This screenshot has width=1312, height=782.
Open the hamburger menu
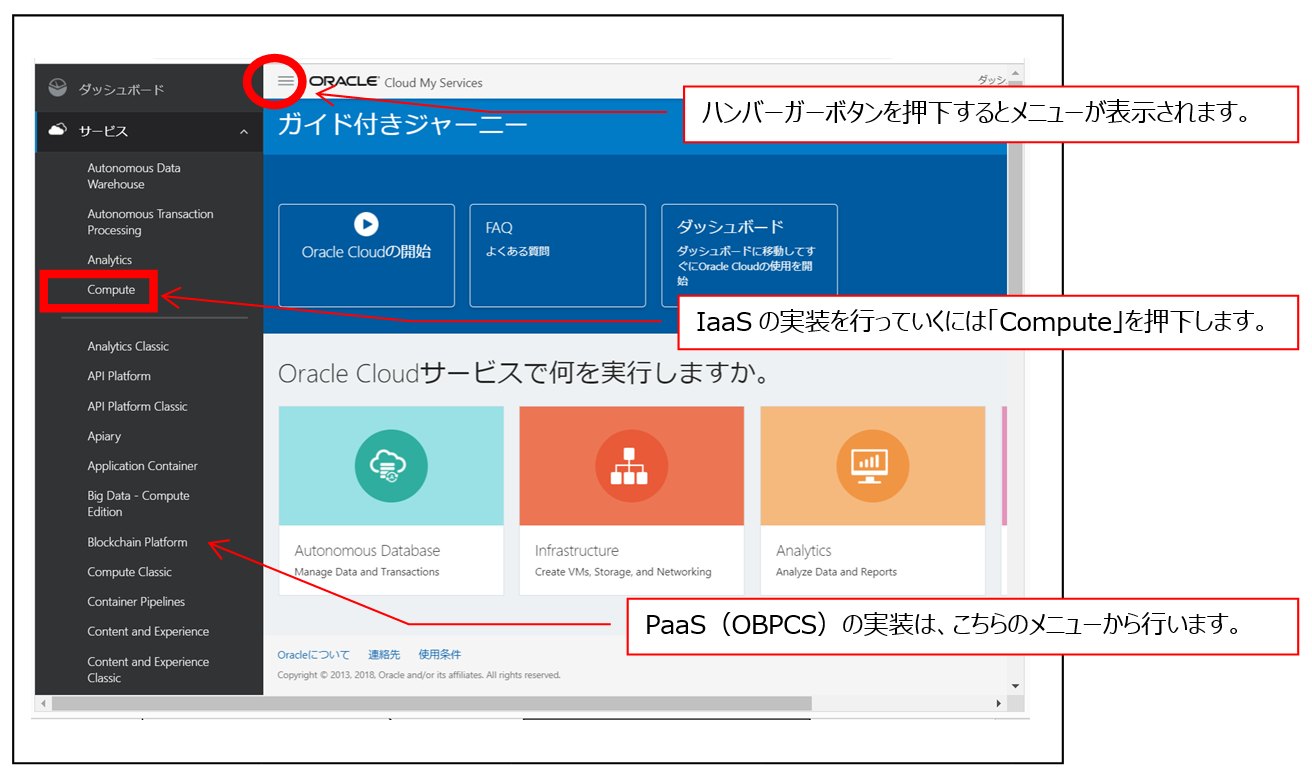click(x=286, y=82)
